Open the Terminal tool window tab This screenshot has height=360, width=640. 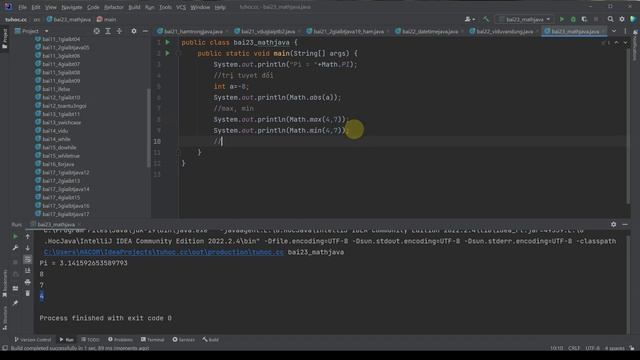click(152, 340)
